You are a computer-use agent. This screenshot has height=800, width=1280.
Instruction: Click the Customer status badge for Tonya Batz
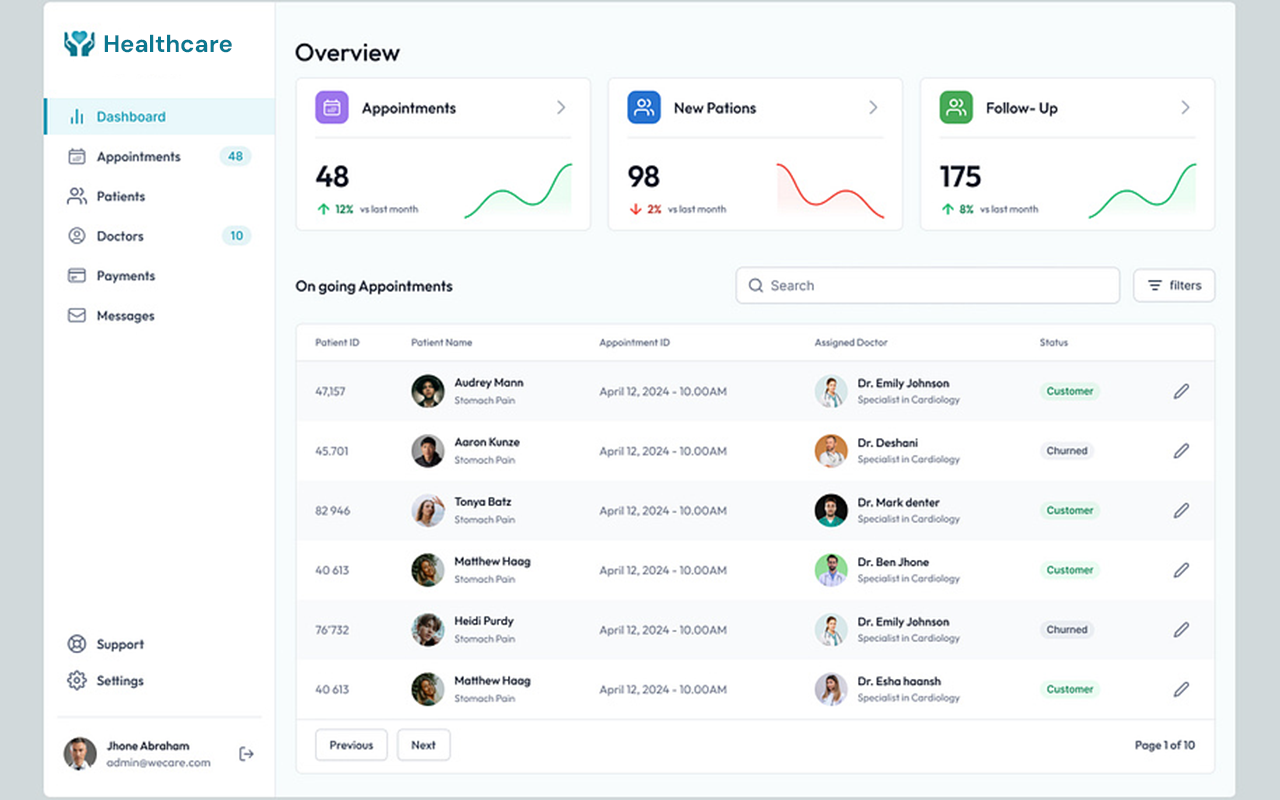1069,510
